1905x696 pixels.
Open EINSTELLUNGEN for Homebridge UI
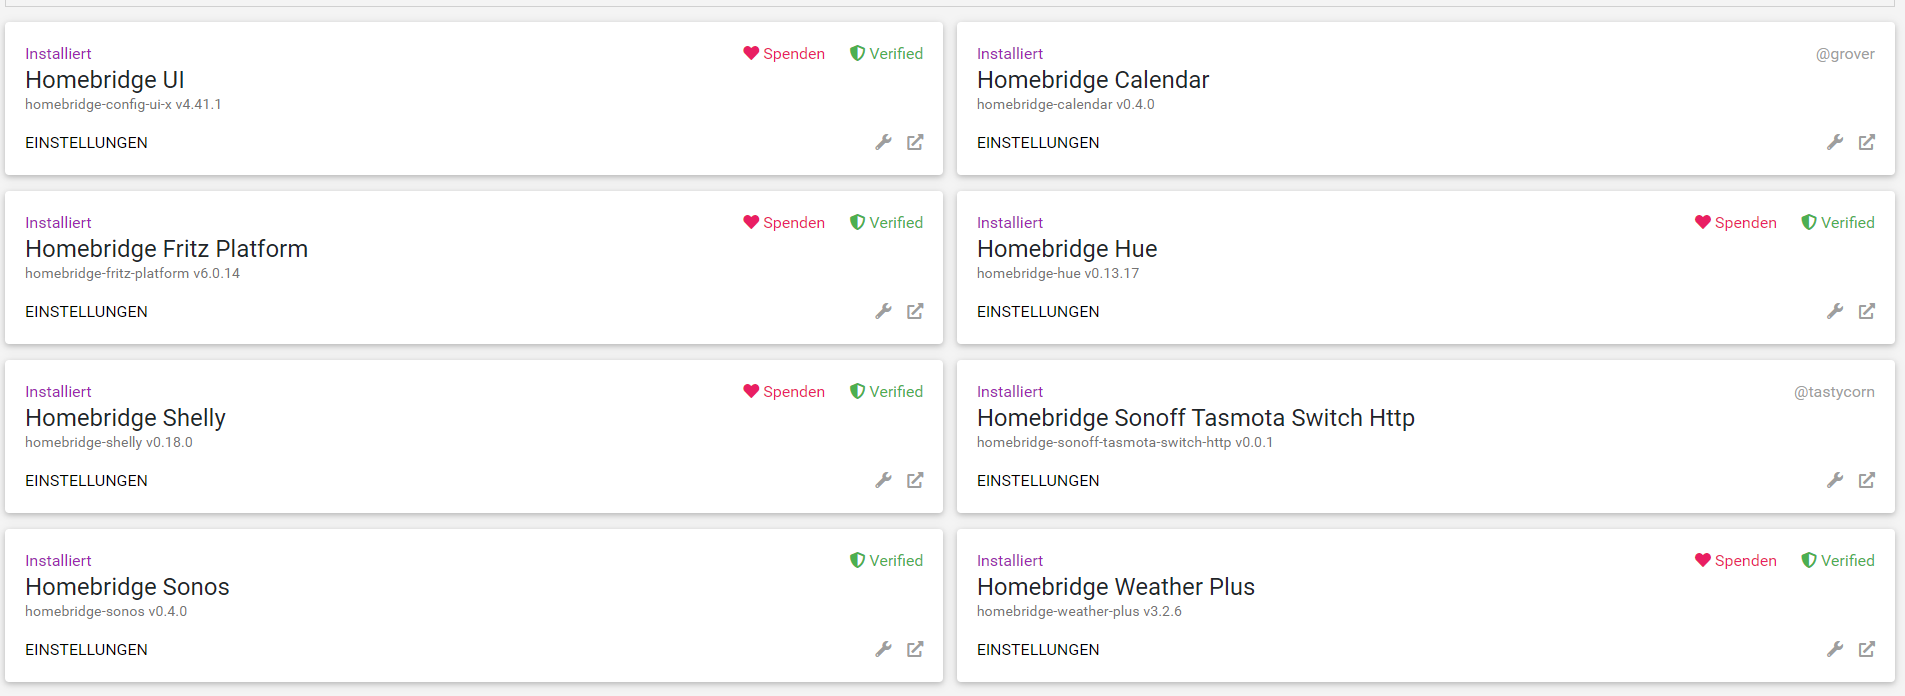(x=86, y=143)
